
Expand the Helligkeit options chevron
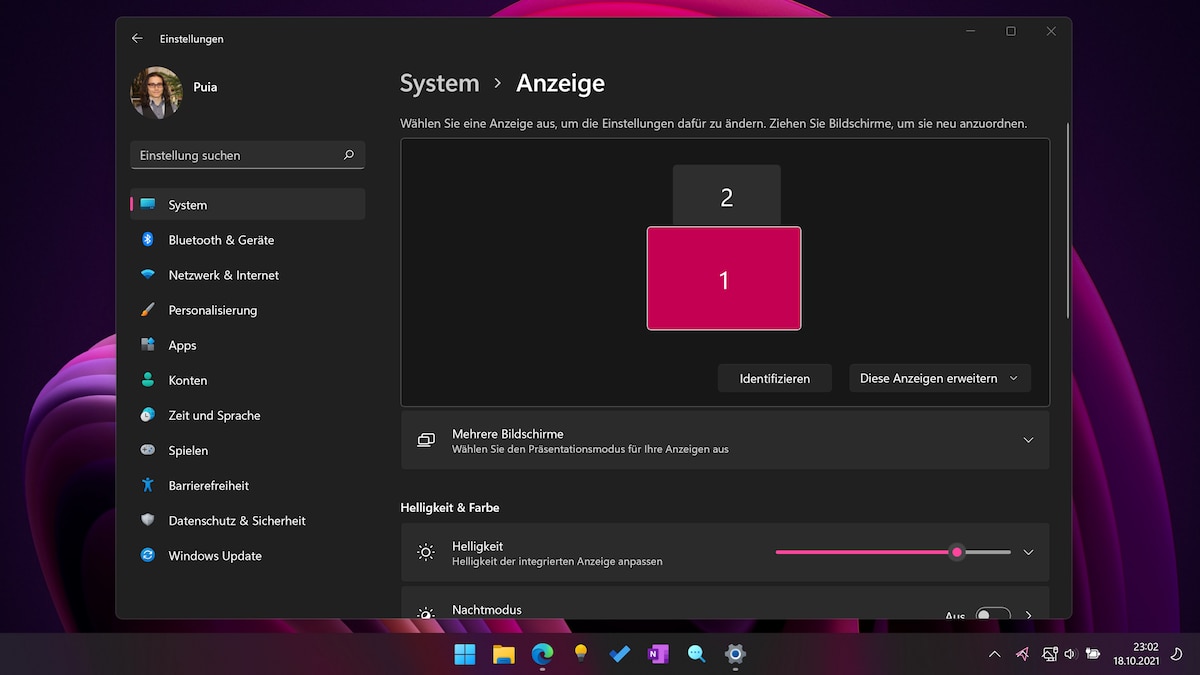click(x=1028, y=551)
